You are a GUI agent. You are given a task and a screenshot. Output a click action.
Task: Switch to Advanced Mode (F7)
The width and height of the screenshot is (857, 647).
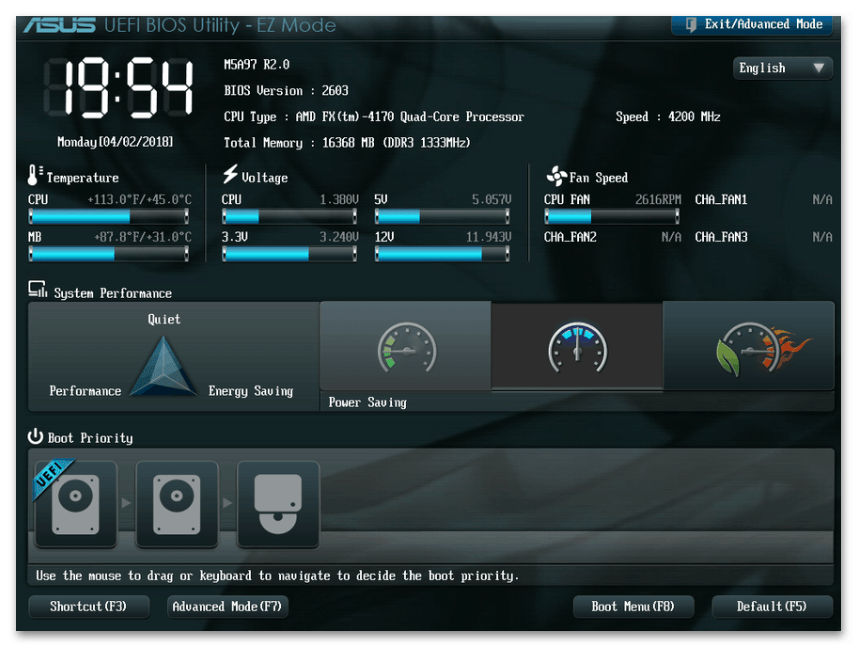coord(227,606)
